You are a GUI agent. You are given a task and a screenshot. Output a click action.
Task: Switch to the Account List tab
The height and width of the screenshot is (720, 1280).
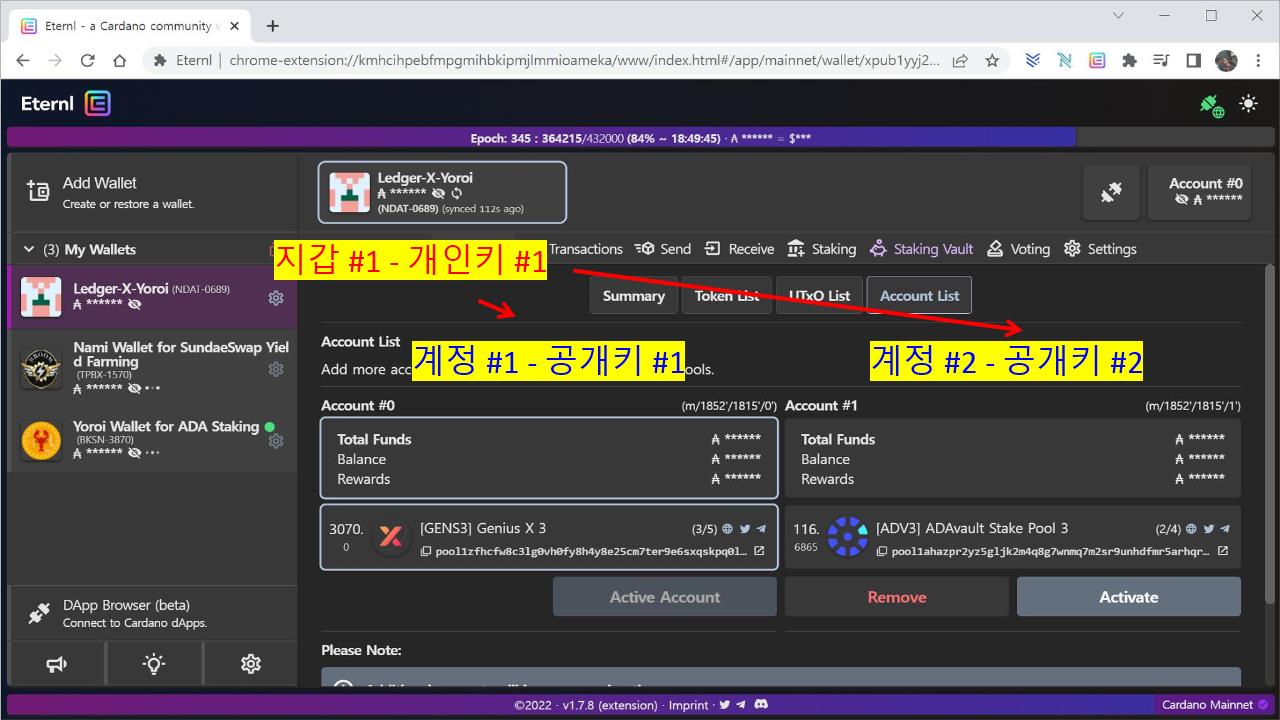pyautogui.click(x=919, y=296)
